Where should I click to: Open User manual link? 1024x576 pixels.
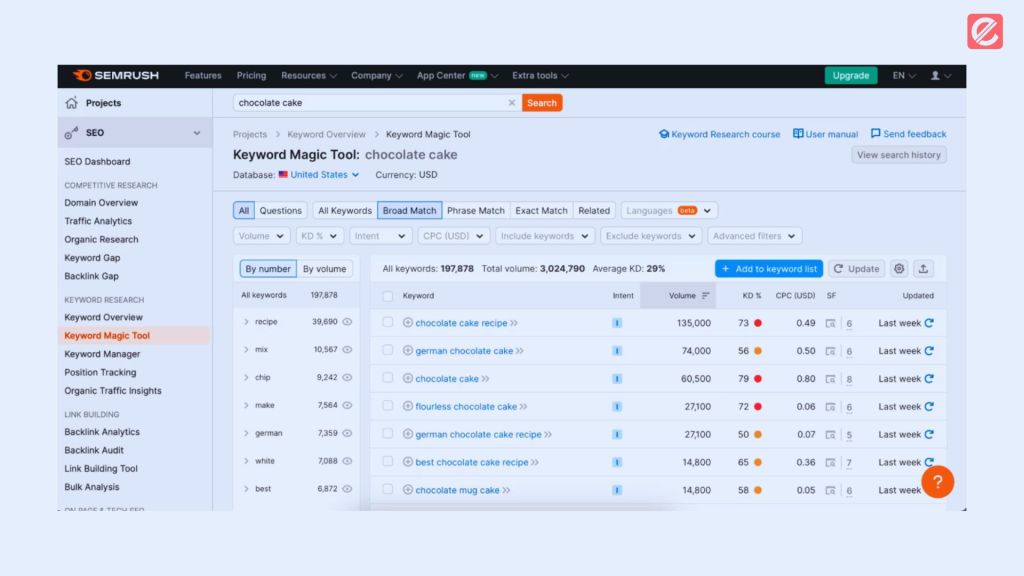pyautogui.click(x=825, y=134)
